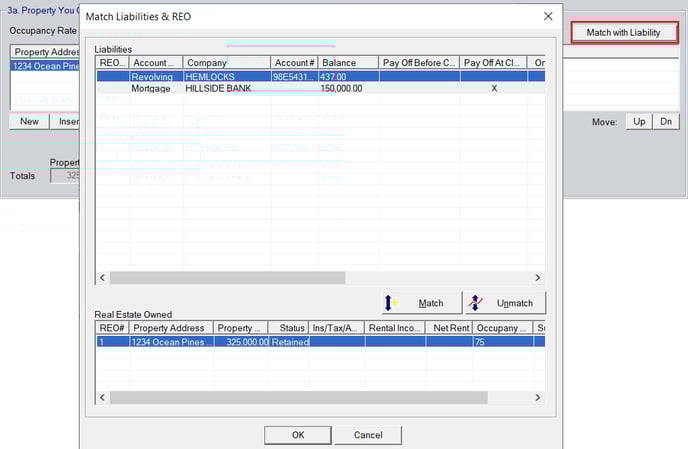Move property Dn in background window
This screenshot has width=688, height=449.
[x=666, y=122]
